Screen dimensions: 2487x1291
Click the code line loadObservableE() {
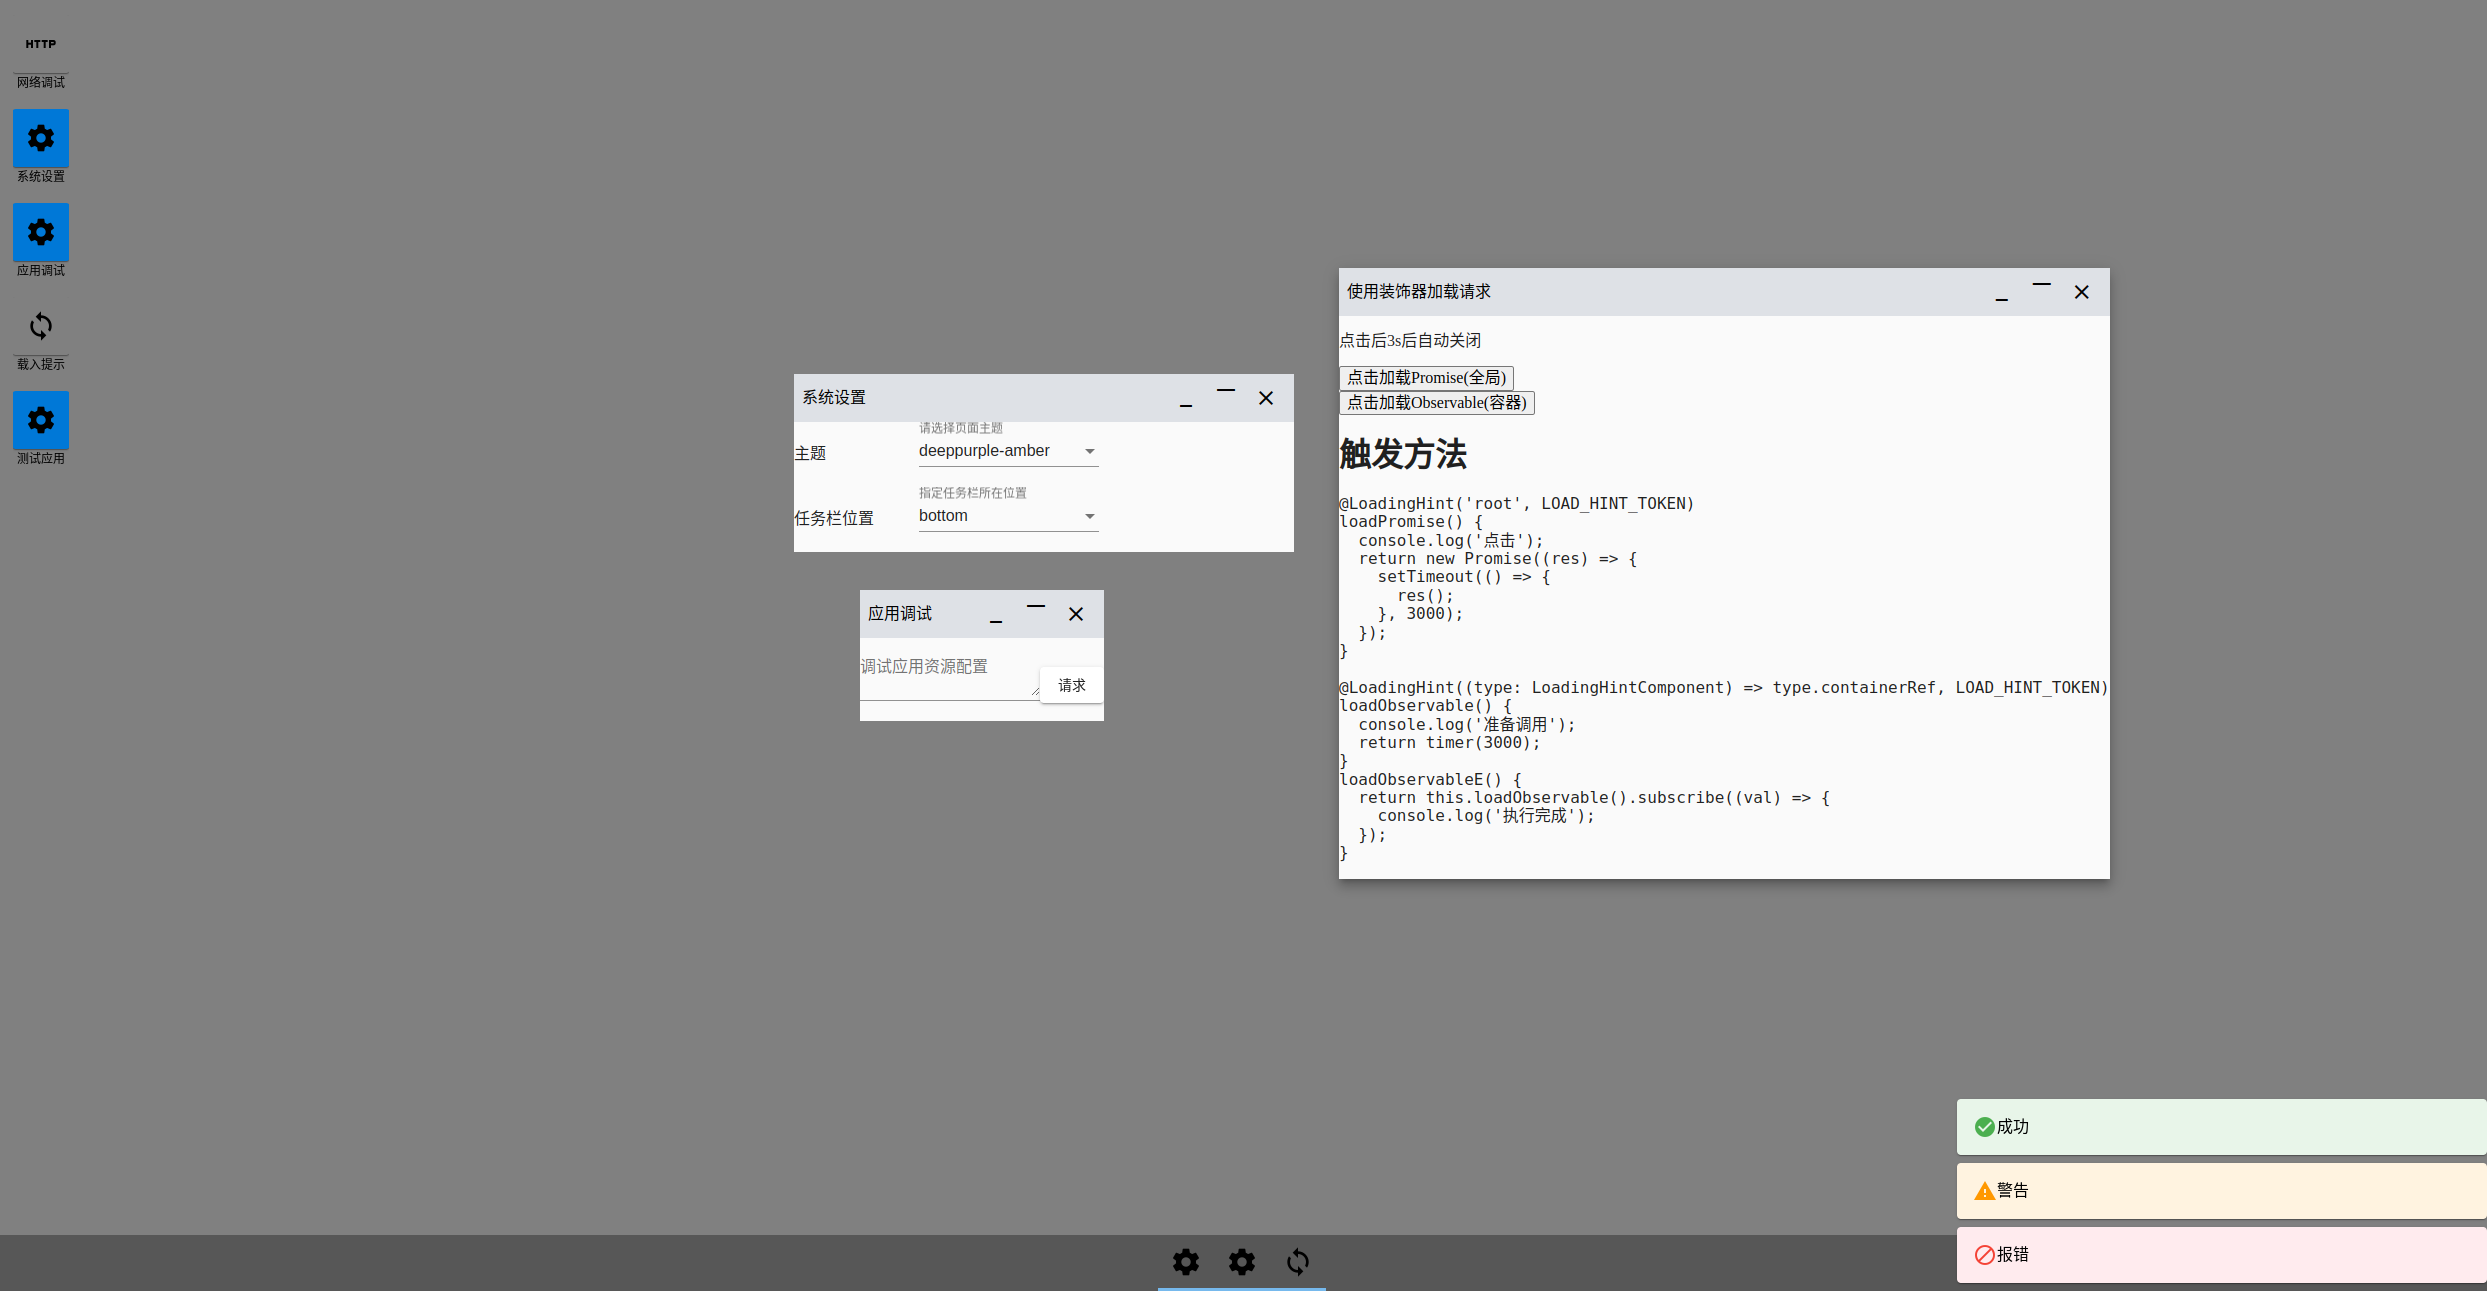coord(1430,780)
